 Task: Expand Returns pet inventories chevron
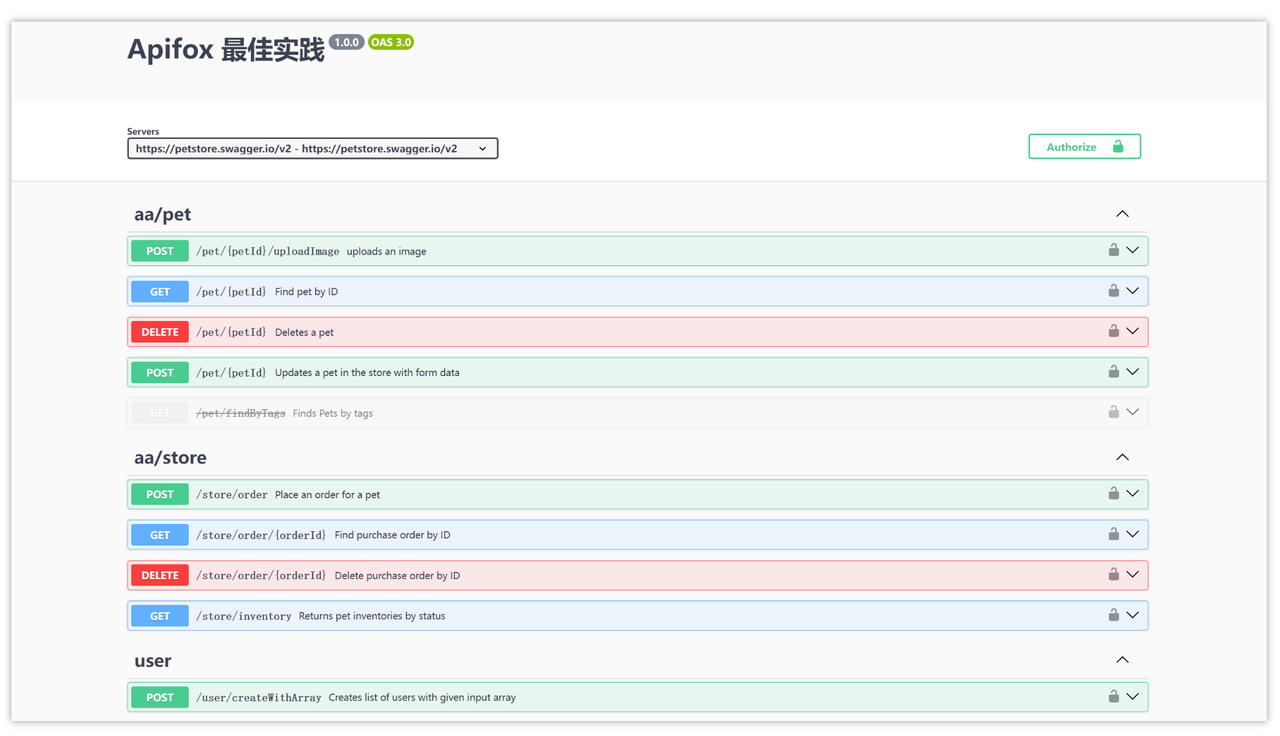1133,615
